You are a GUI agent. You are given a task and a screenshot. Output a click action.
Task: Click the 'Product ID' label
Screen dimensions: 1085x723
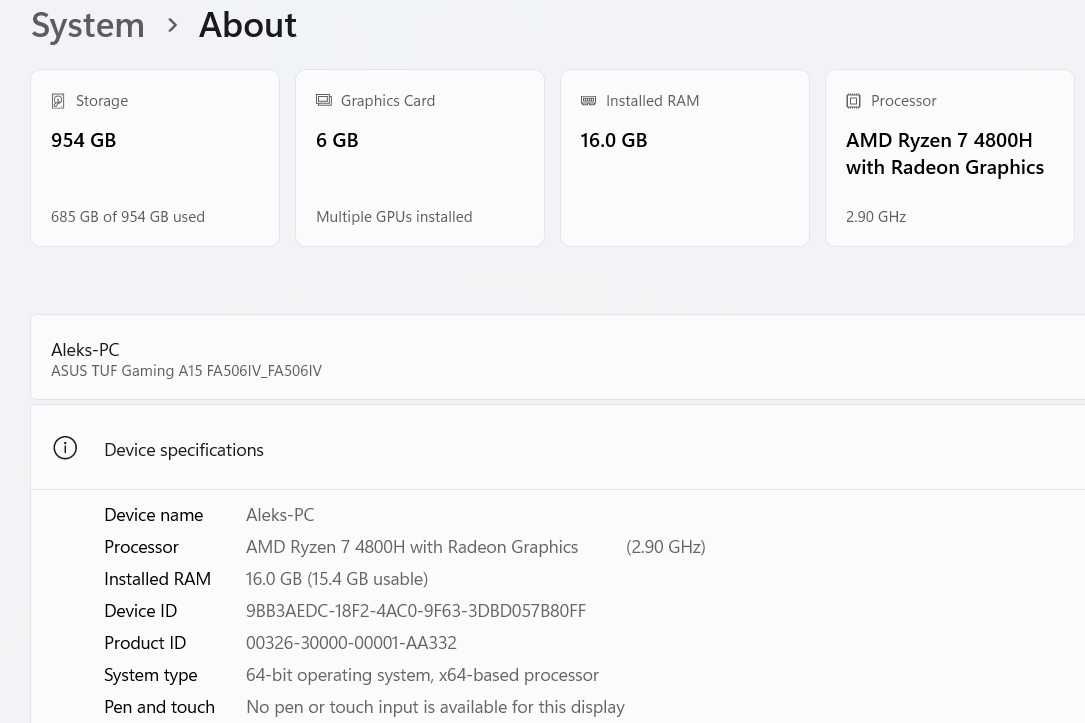pyautogui.click(x=145, y=643)
